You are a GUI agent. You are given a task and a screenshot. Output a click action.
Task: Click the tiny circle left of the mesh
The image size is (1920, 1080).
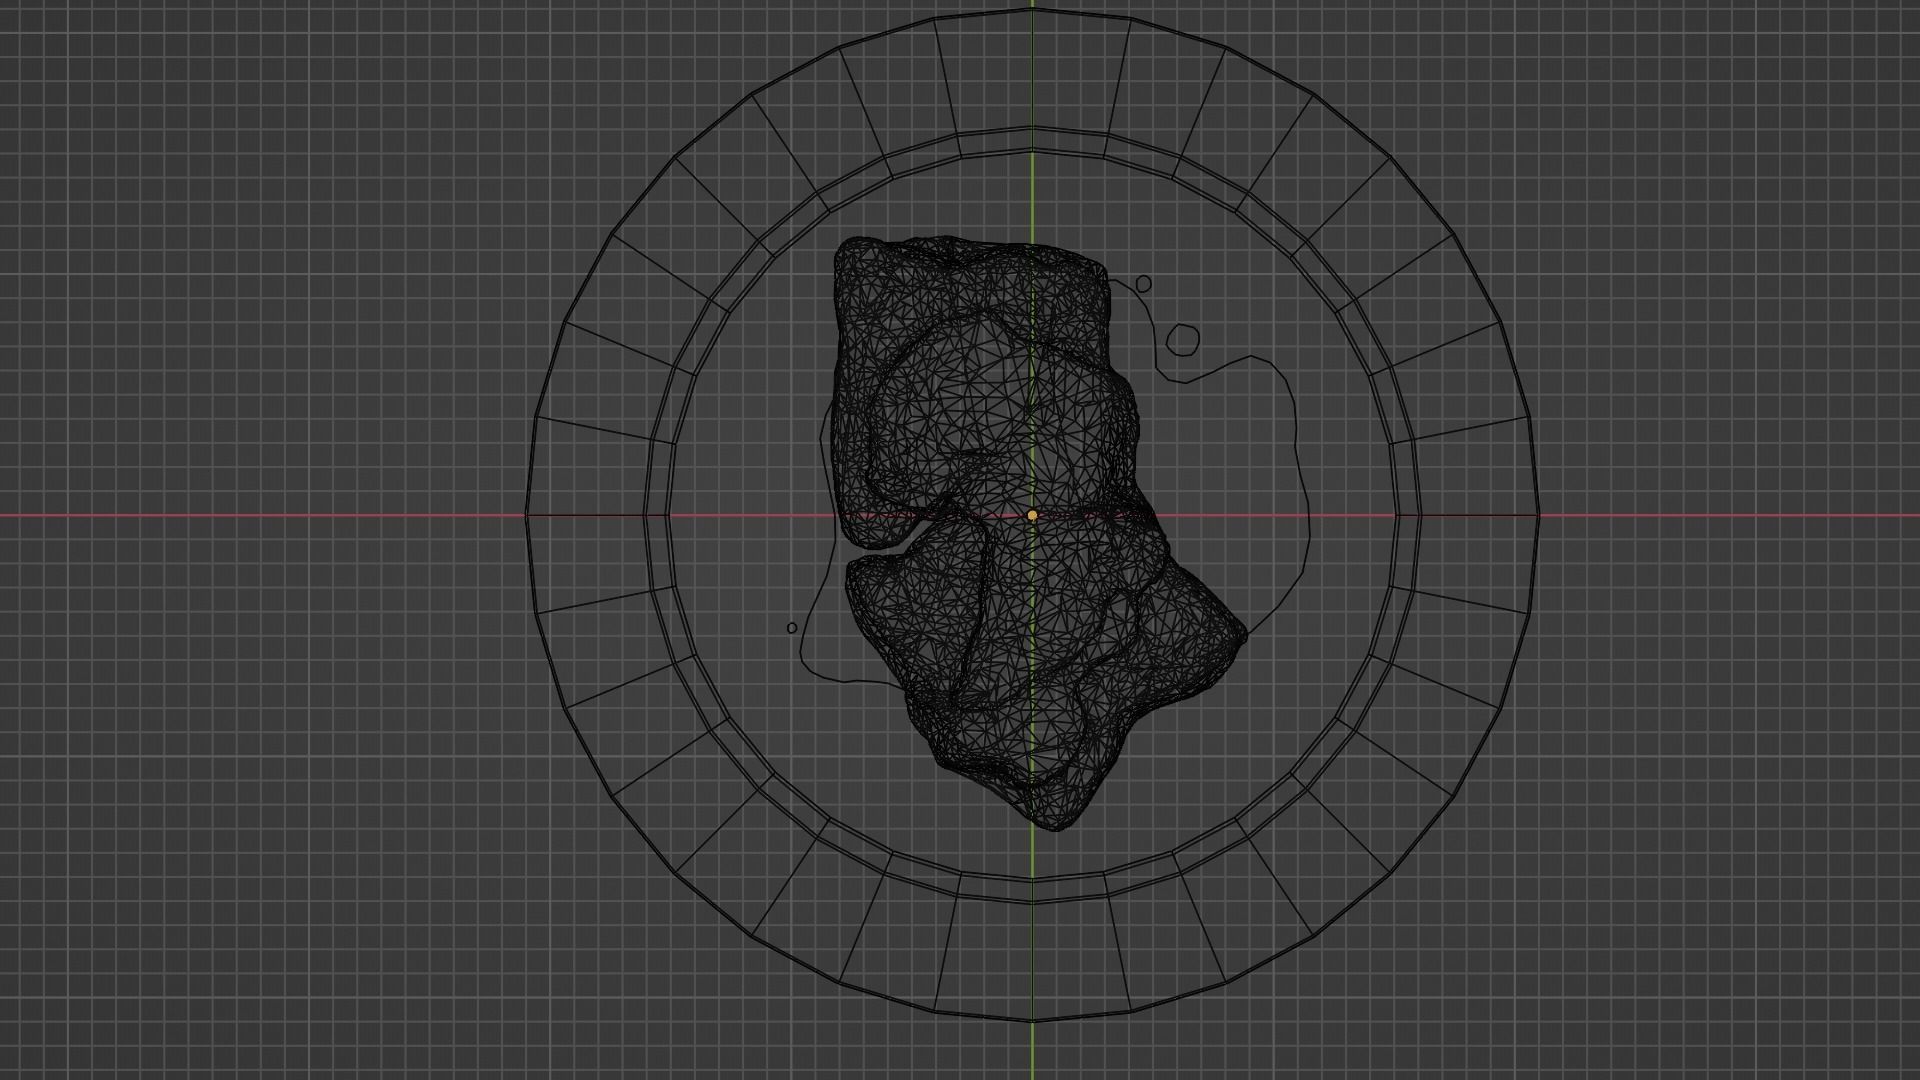tap(792, 628)
